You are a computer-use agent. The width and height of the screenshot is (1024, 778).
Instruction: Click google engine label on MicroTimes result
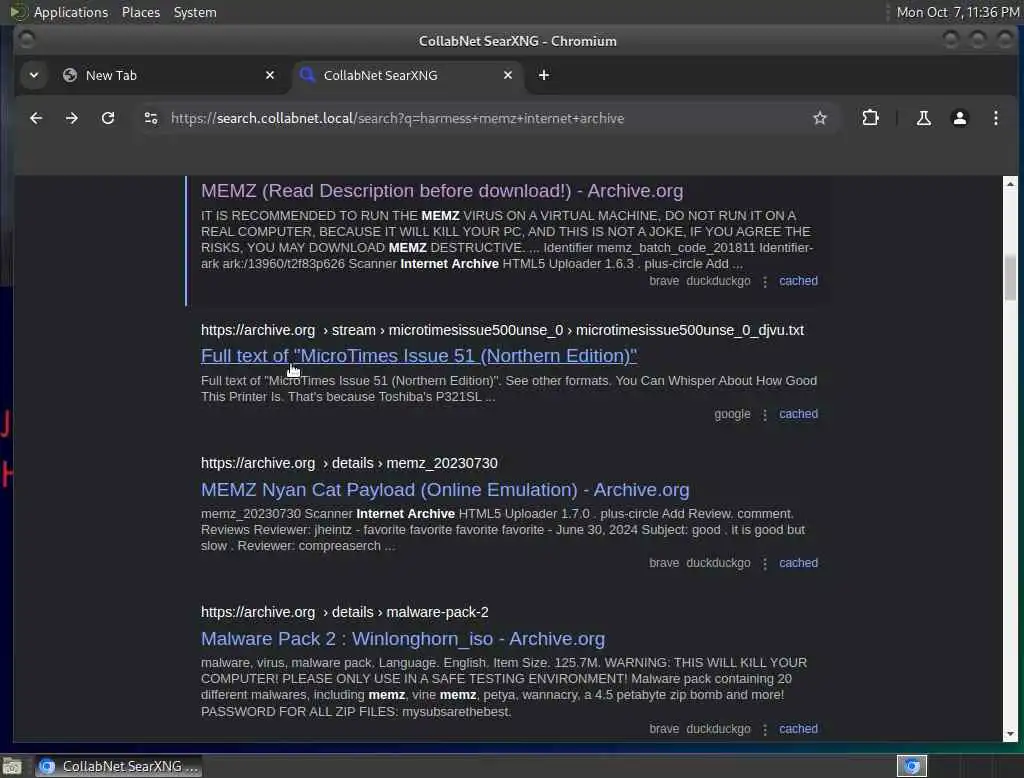[732, 414]
